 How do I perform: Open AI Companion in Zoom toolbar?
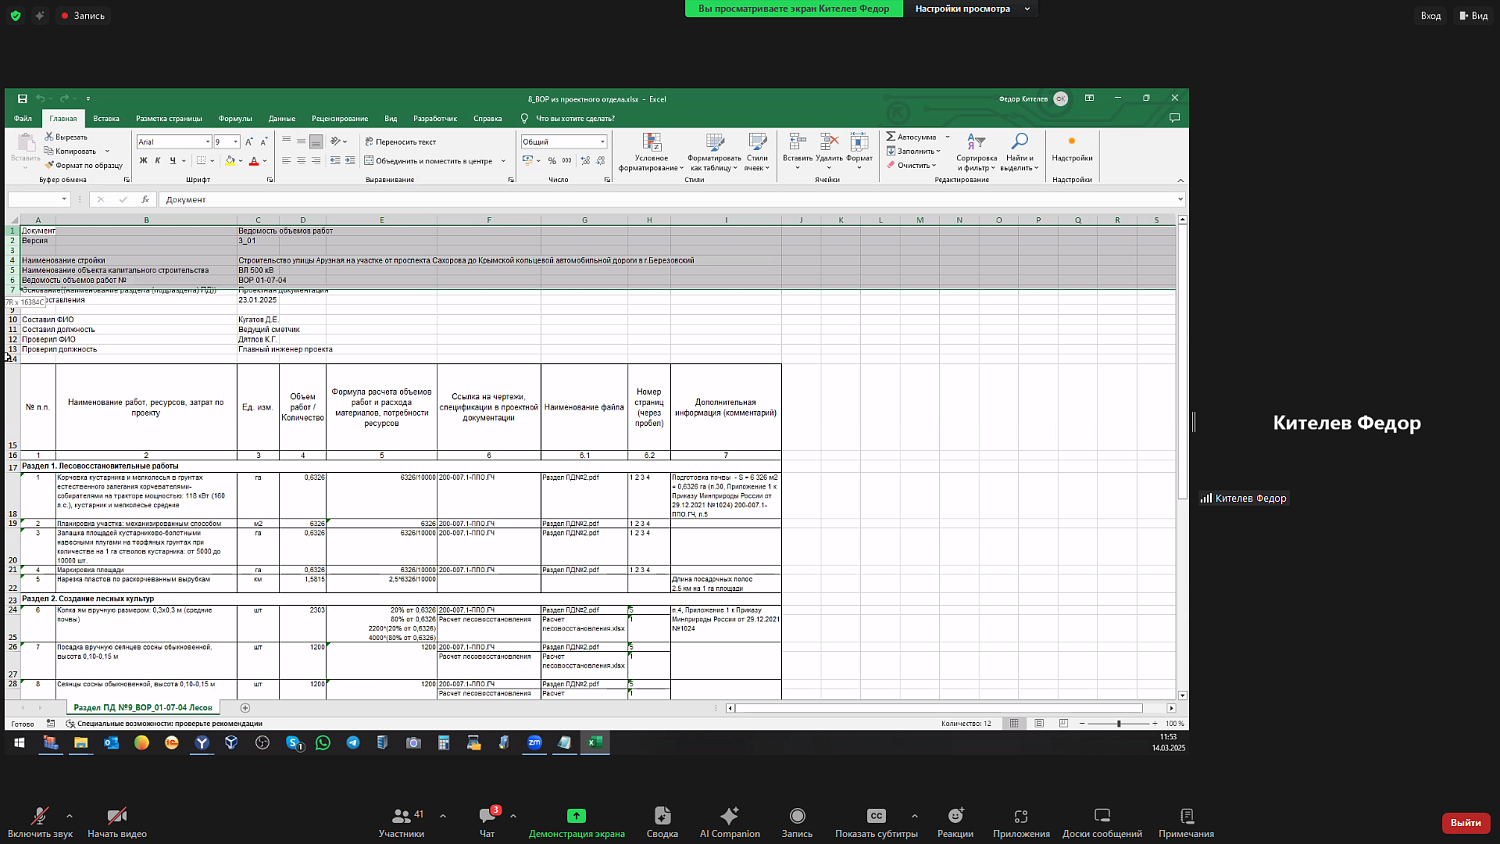click(x=729, y=816)
